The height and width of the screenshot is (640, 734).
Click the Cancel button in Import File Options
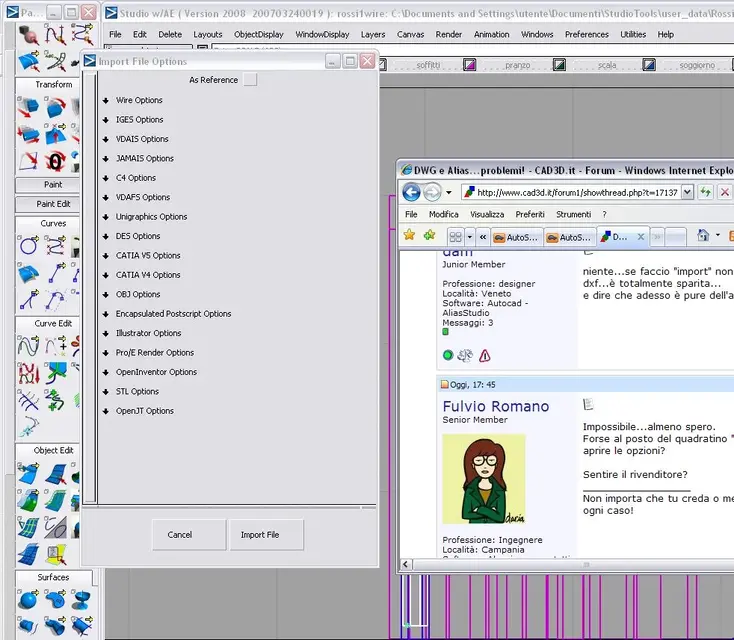[189, 535]
